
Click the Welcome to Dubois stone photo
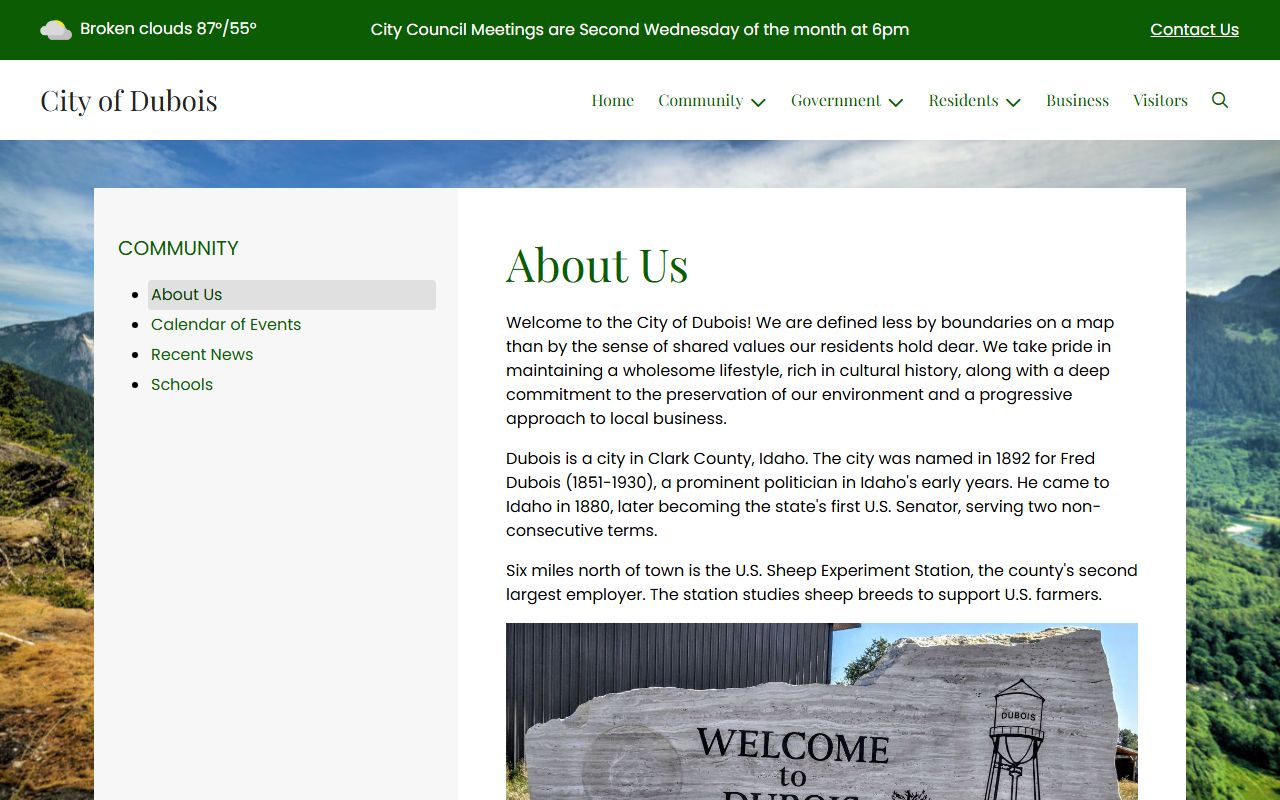tap(822, 711)
